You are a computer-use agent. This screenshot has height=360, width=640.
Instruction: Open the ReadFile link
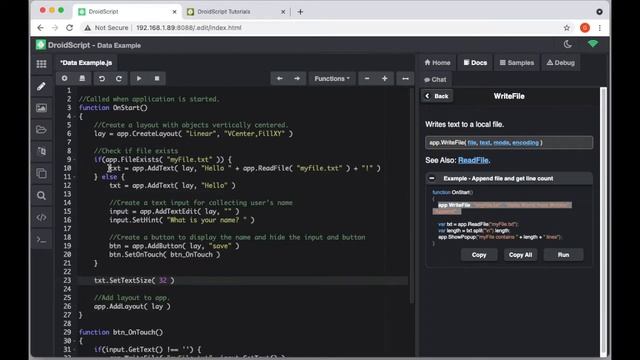click(x=473, y=160)
